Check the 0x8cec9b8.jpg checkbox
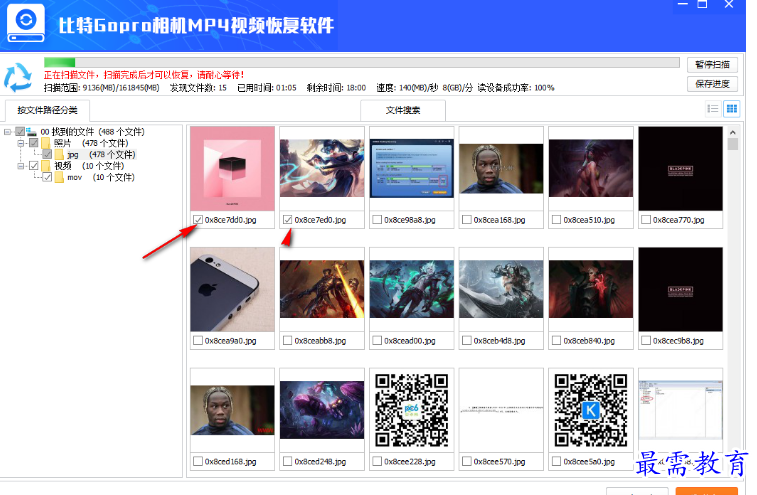Screen dimensions: 757x495 (x=646, y=340)
